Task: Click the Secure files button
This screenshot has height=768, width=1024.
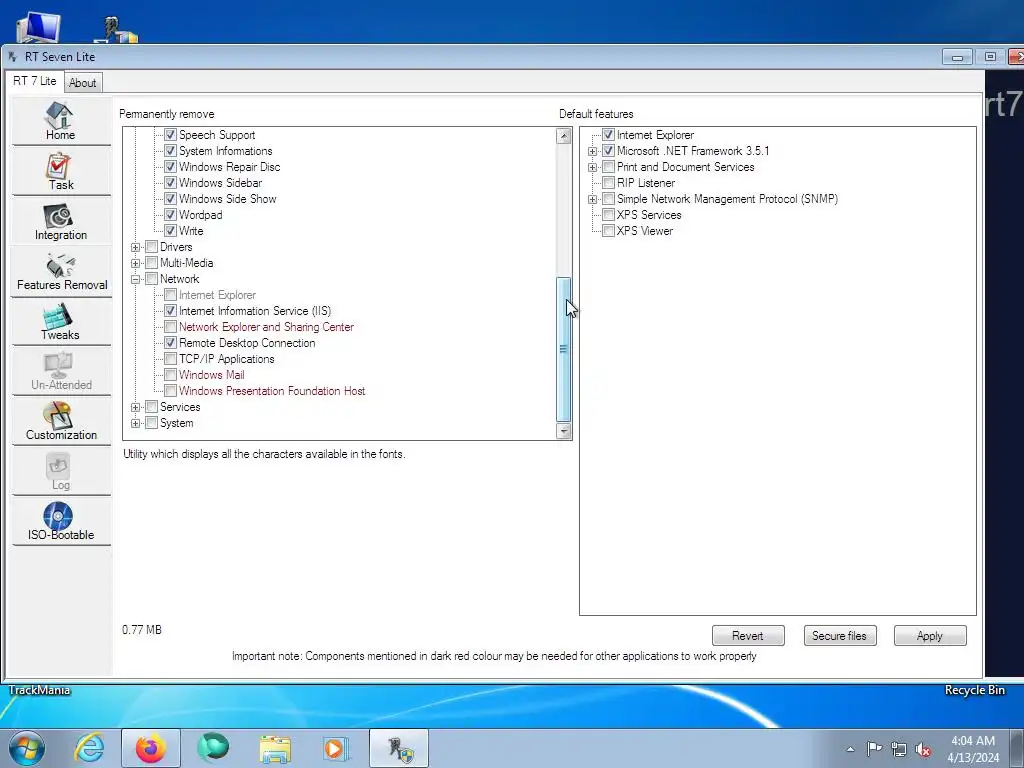Action: [839, 635]
